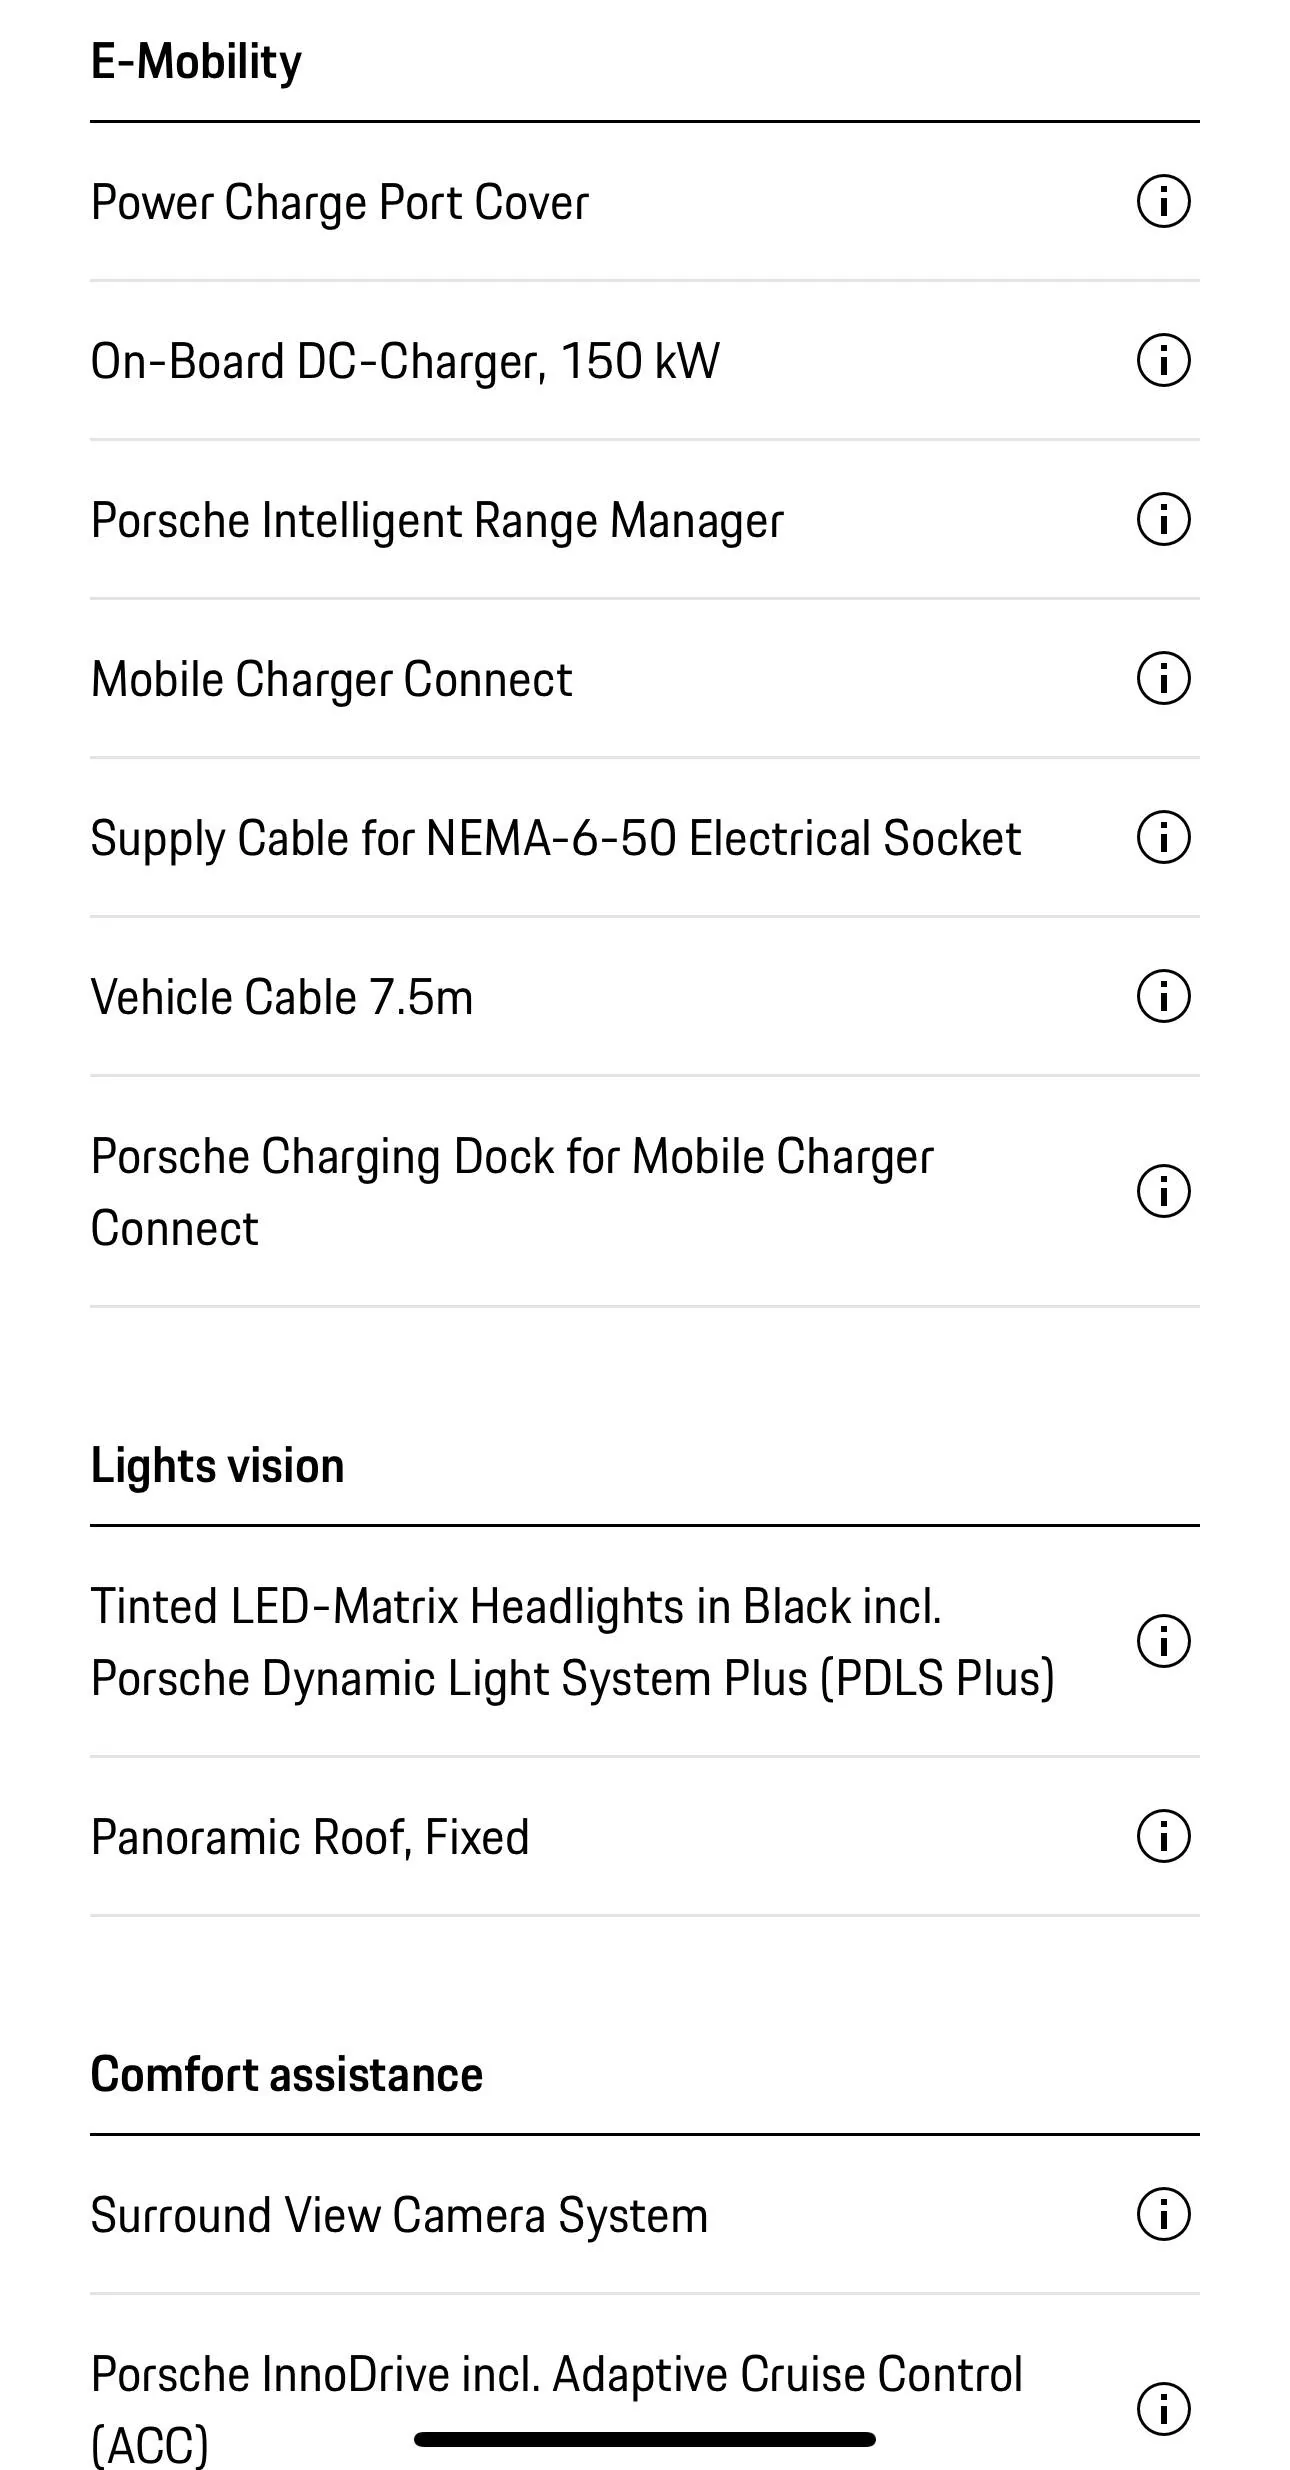Image resolution: width=1290 pixels, height=2470 pixels.
Task: Tap the Surround View Camera System label
Action: (399, 2215)
